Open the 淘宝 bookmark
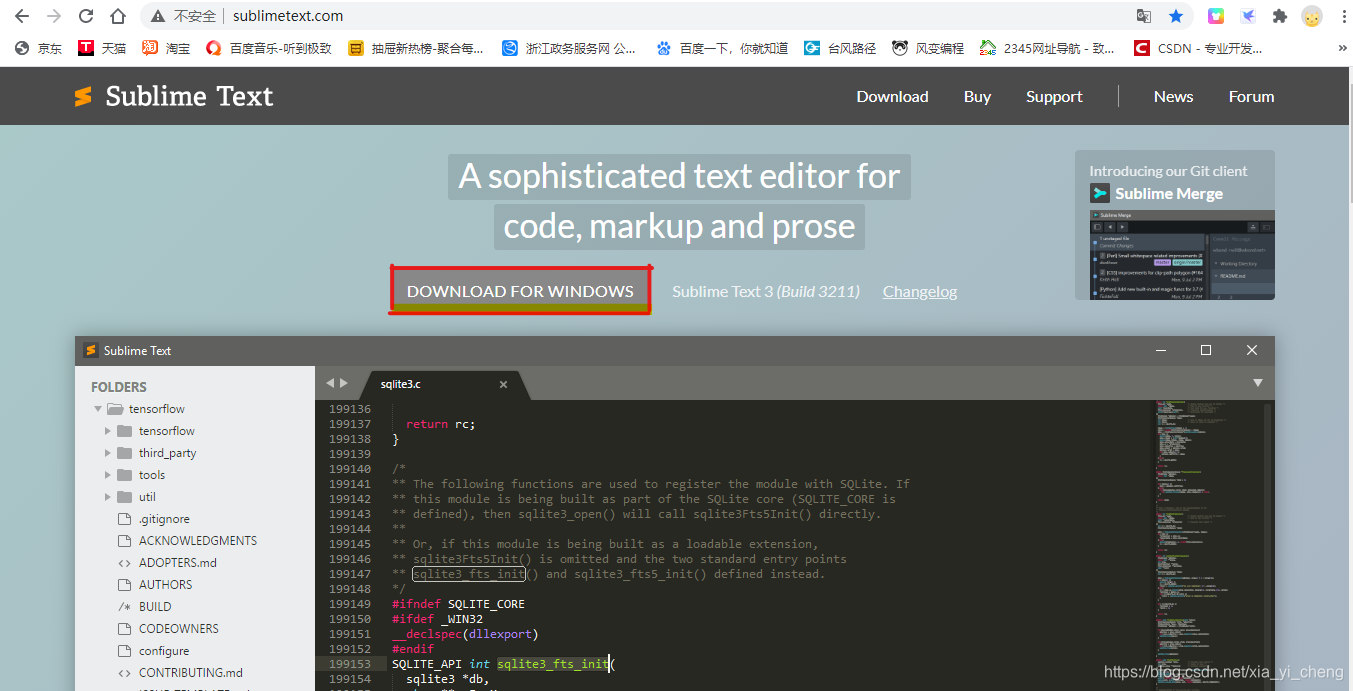This screenshot has width=1353, height=691. point(166,47)
